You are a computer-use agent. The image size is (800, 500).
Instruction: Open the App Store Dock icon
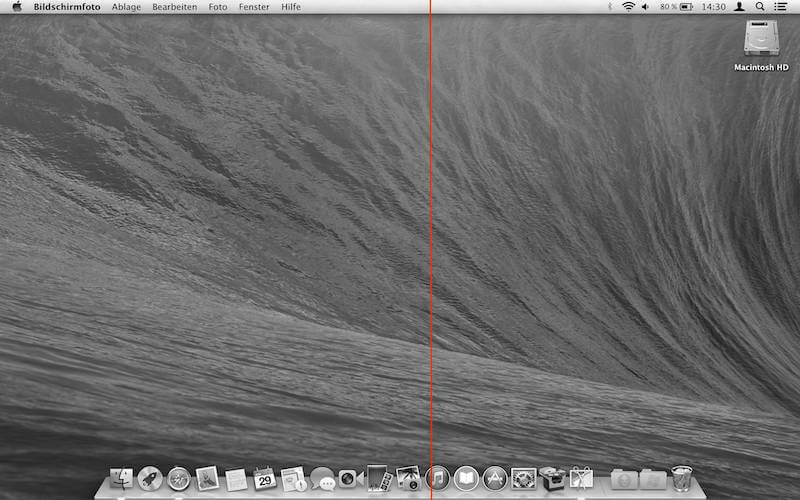pyautogui.click(x=494, y=479)
